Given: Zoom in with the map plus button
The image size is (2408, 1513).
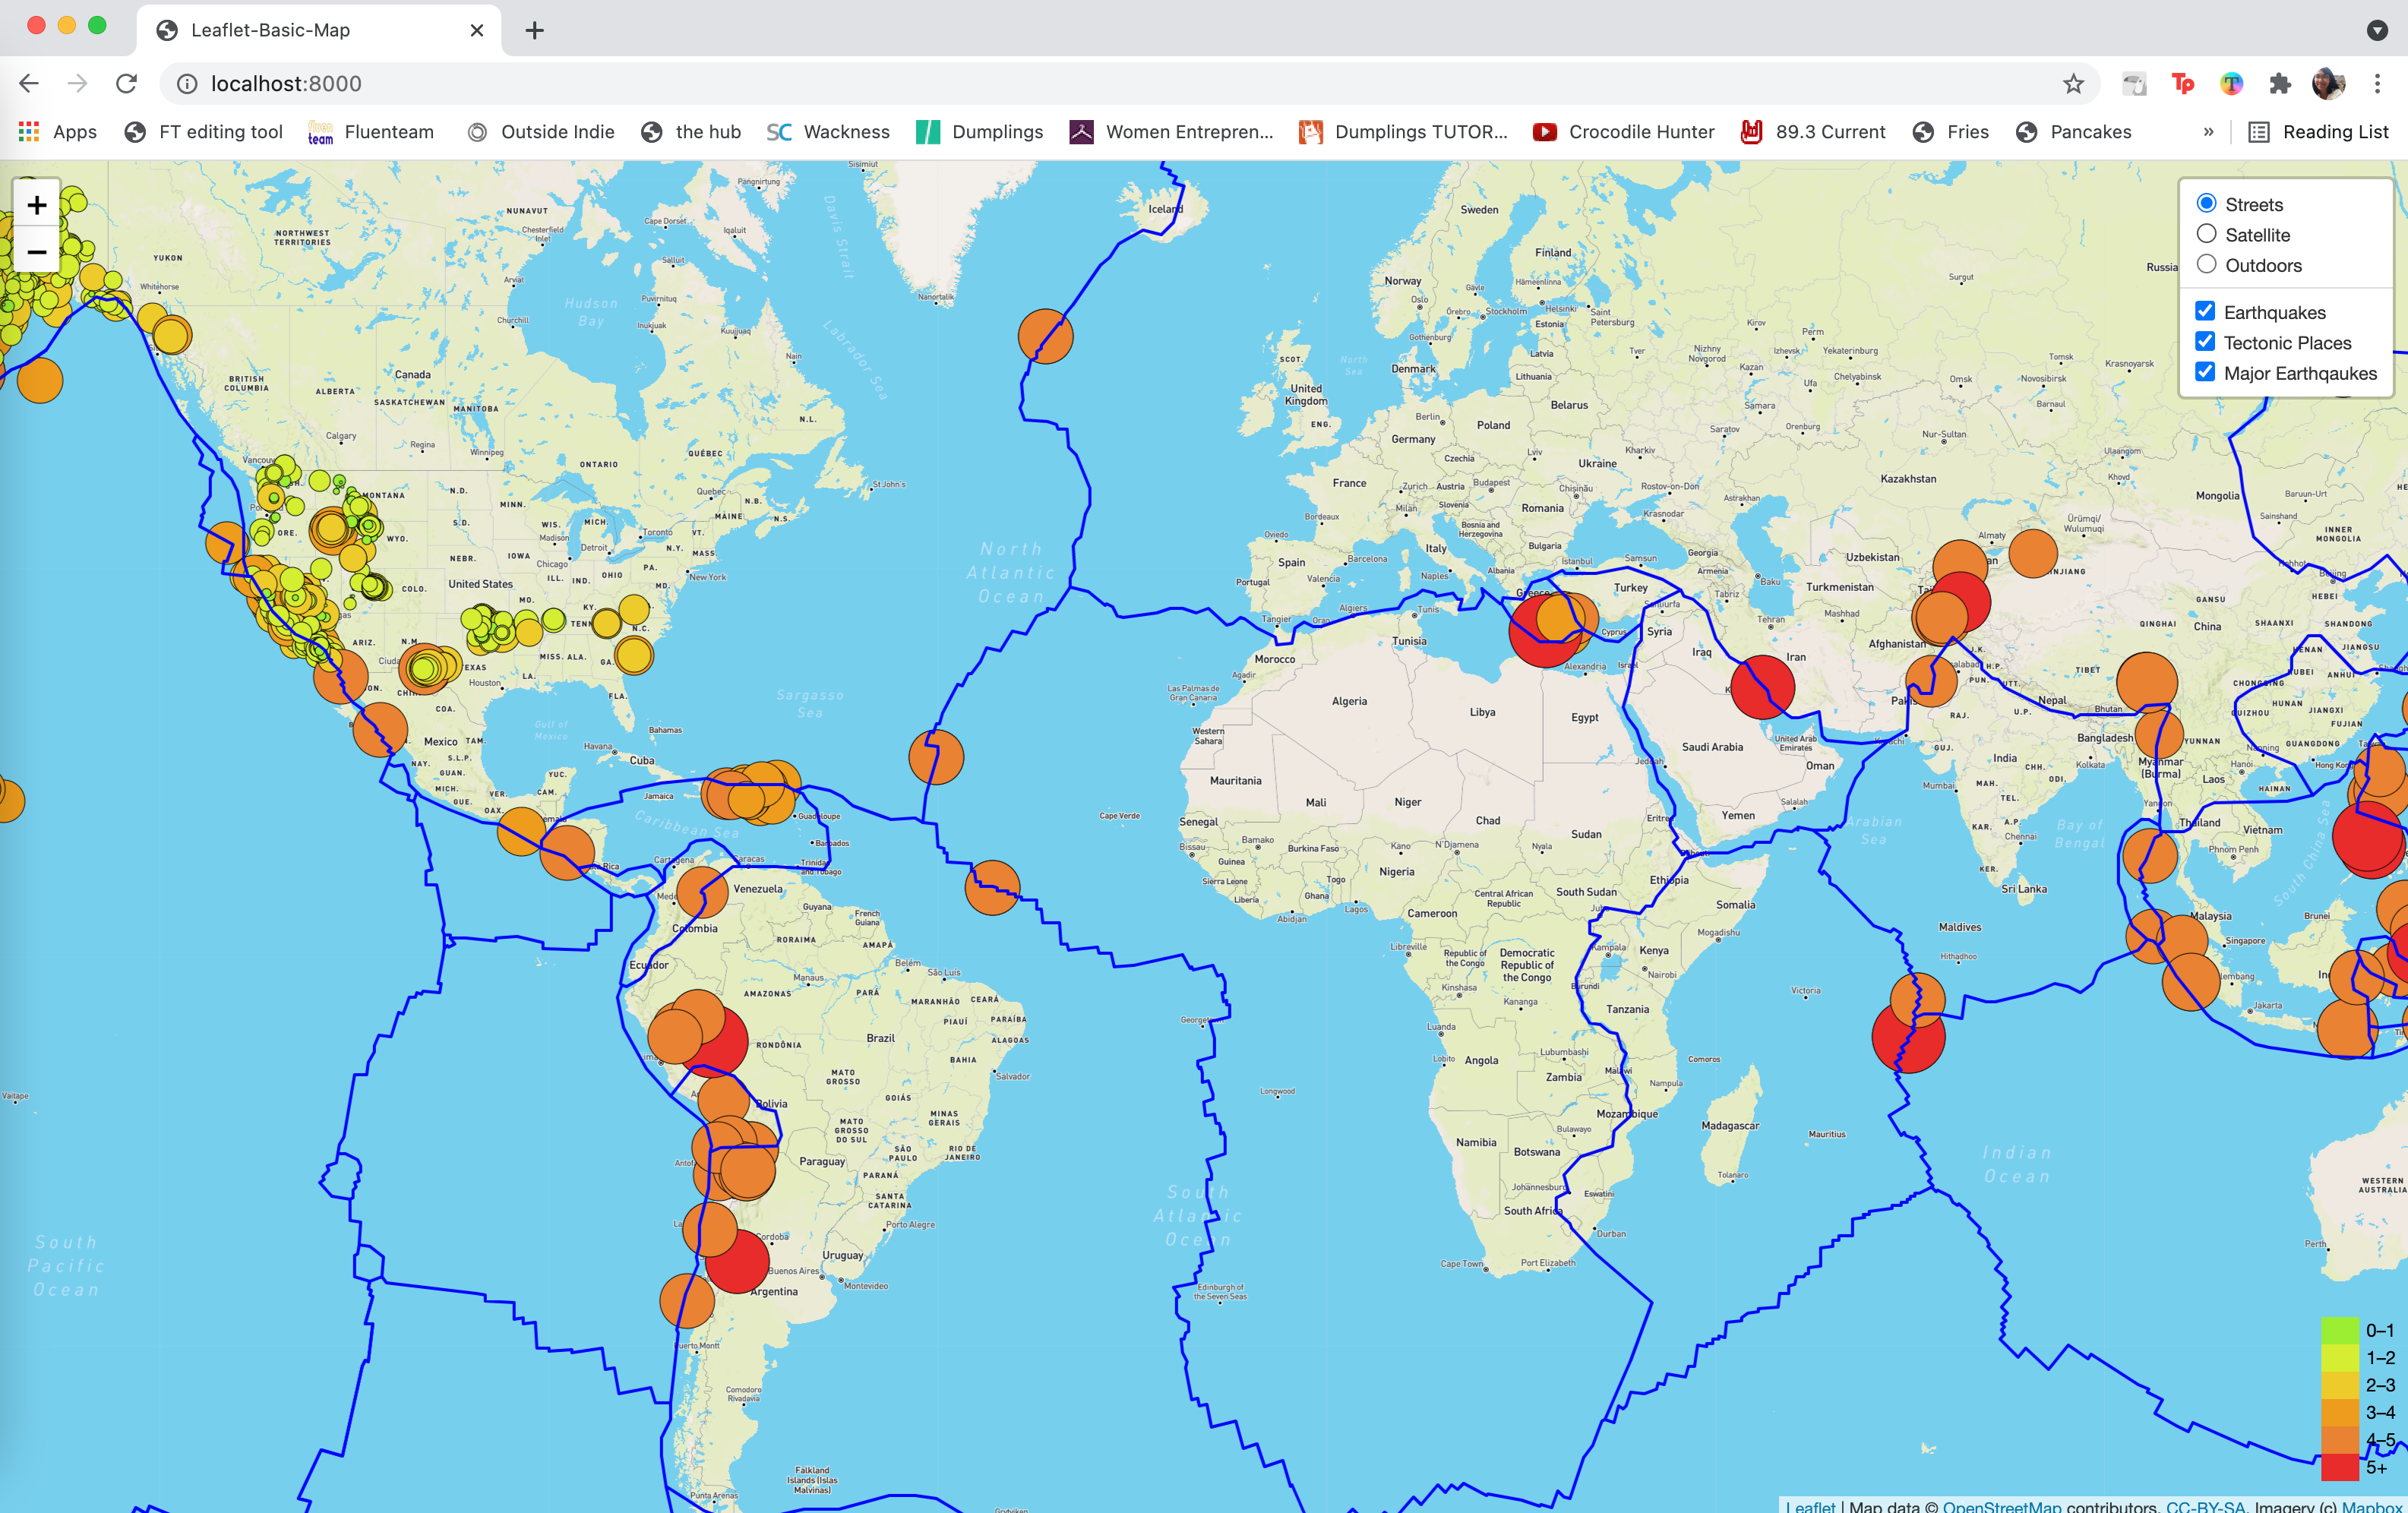Looking at the screenshot, I should 37,205.
